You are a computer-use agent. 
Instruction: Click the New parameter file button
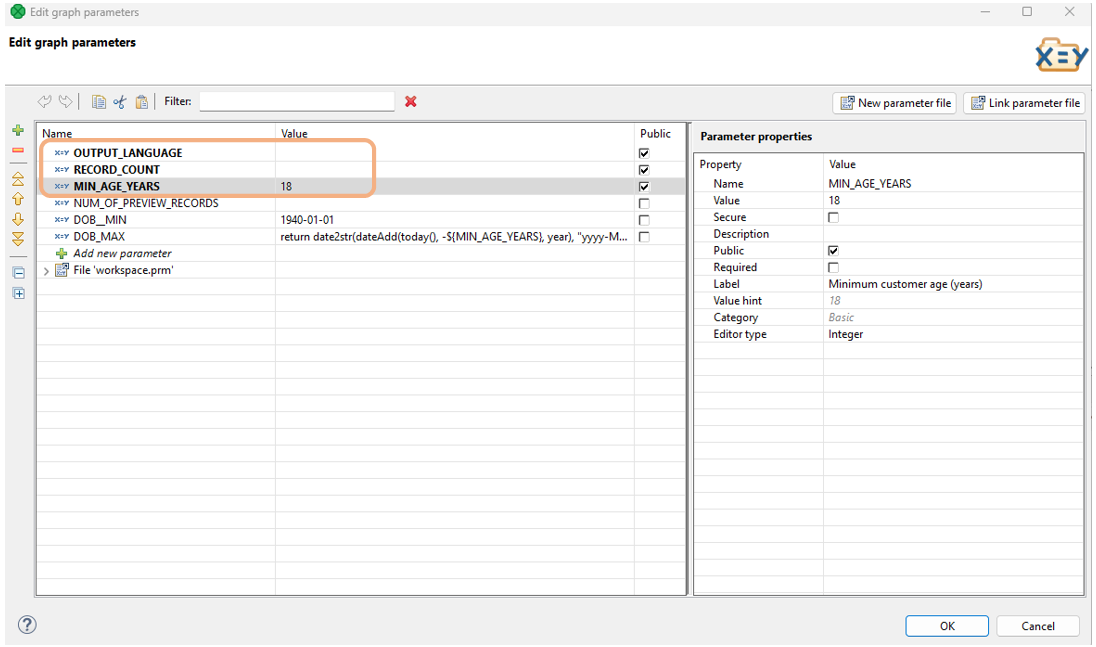coord(894,103)
